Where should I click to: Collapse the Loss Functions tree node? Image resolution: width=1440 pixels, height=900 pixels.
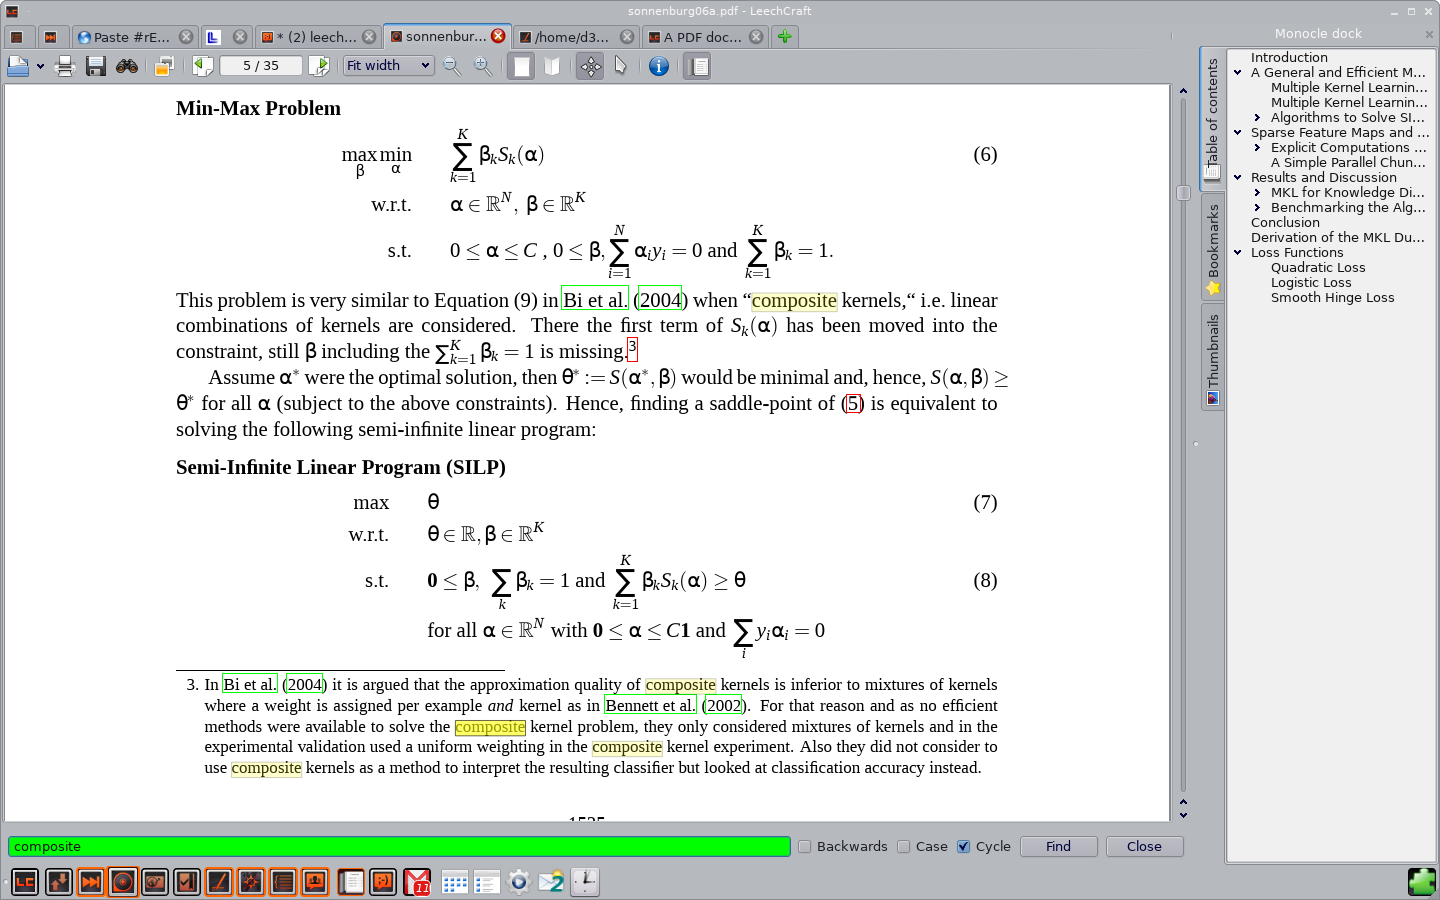click(1238, 253)
